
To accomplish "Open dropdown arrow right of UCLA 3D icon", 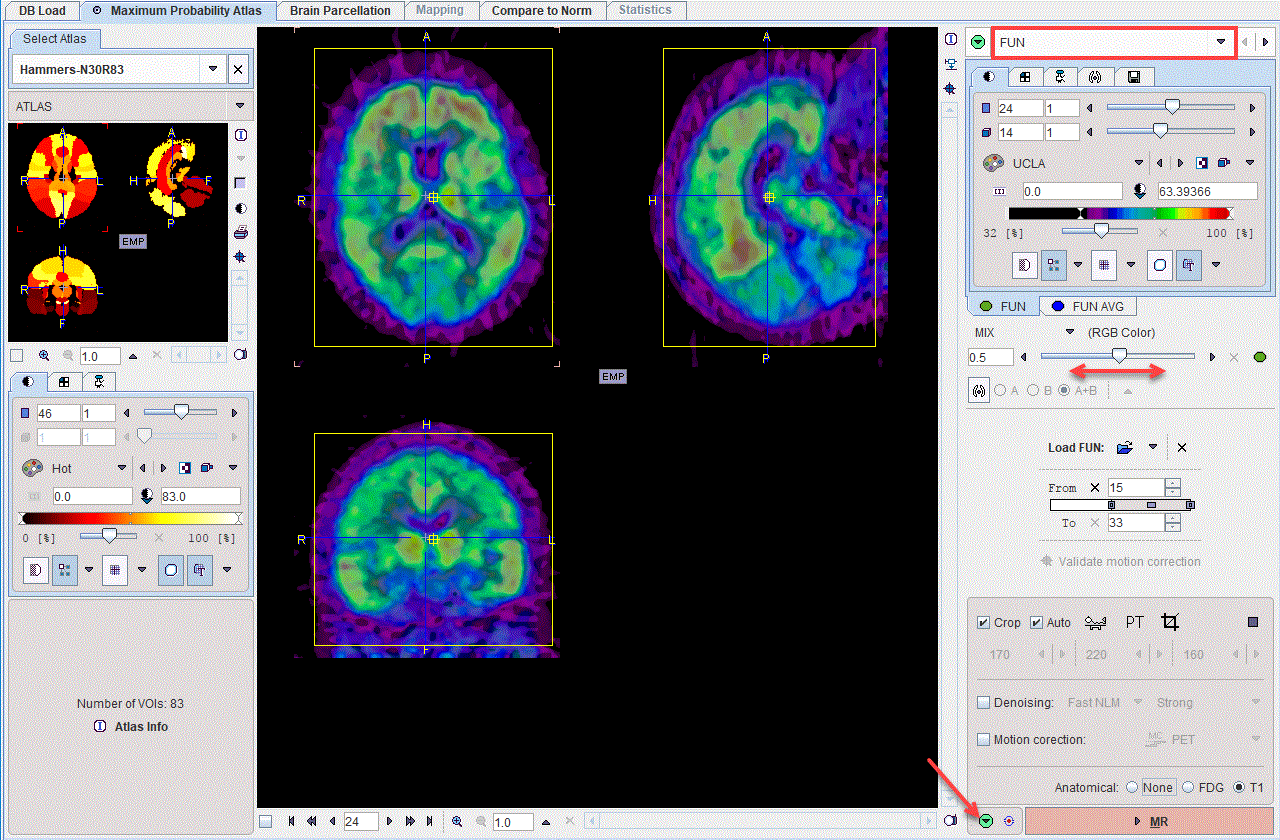I will [1249, 163].
